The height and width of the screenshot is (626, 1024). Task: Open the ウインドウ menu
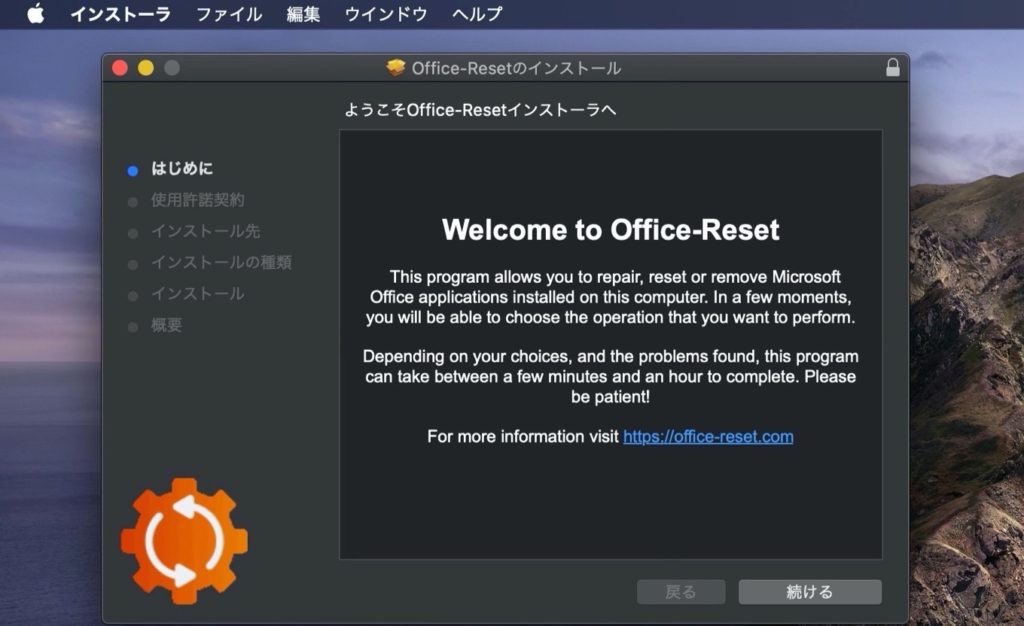click(385, 14)
